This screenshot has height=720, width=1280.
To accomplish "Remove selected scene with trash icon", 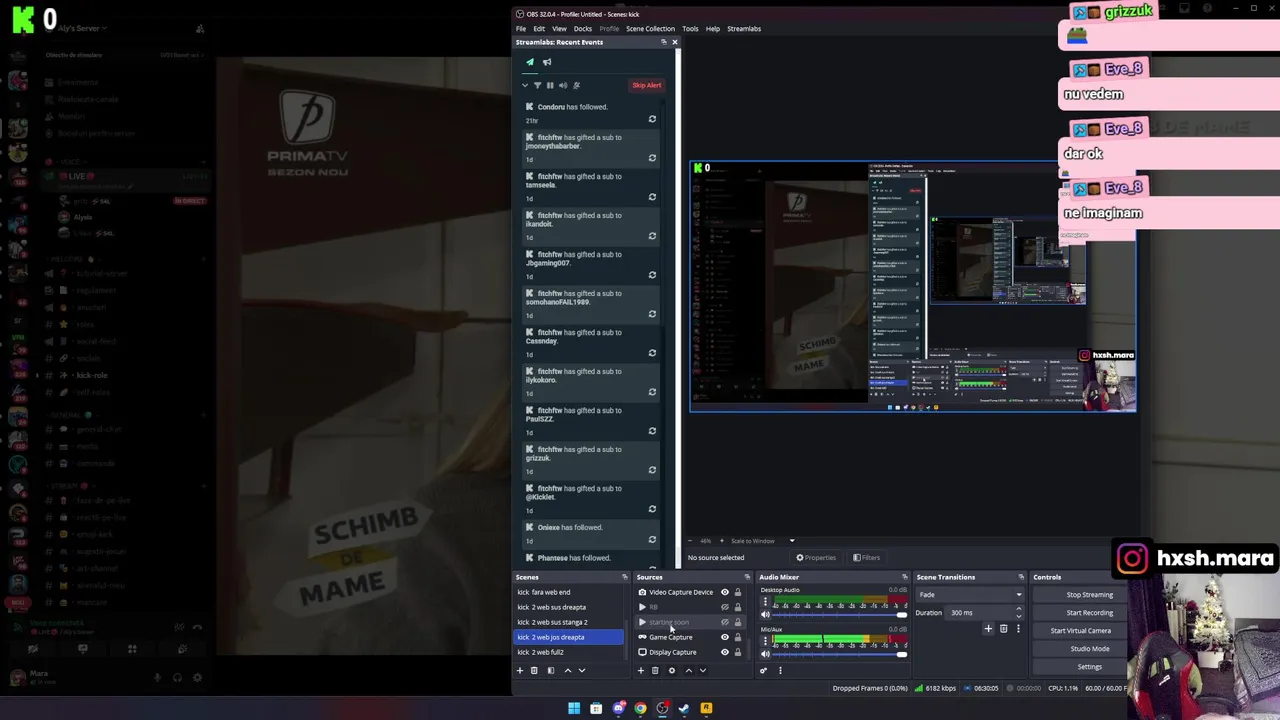I will tap(534, 671).
